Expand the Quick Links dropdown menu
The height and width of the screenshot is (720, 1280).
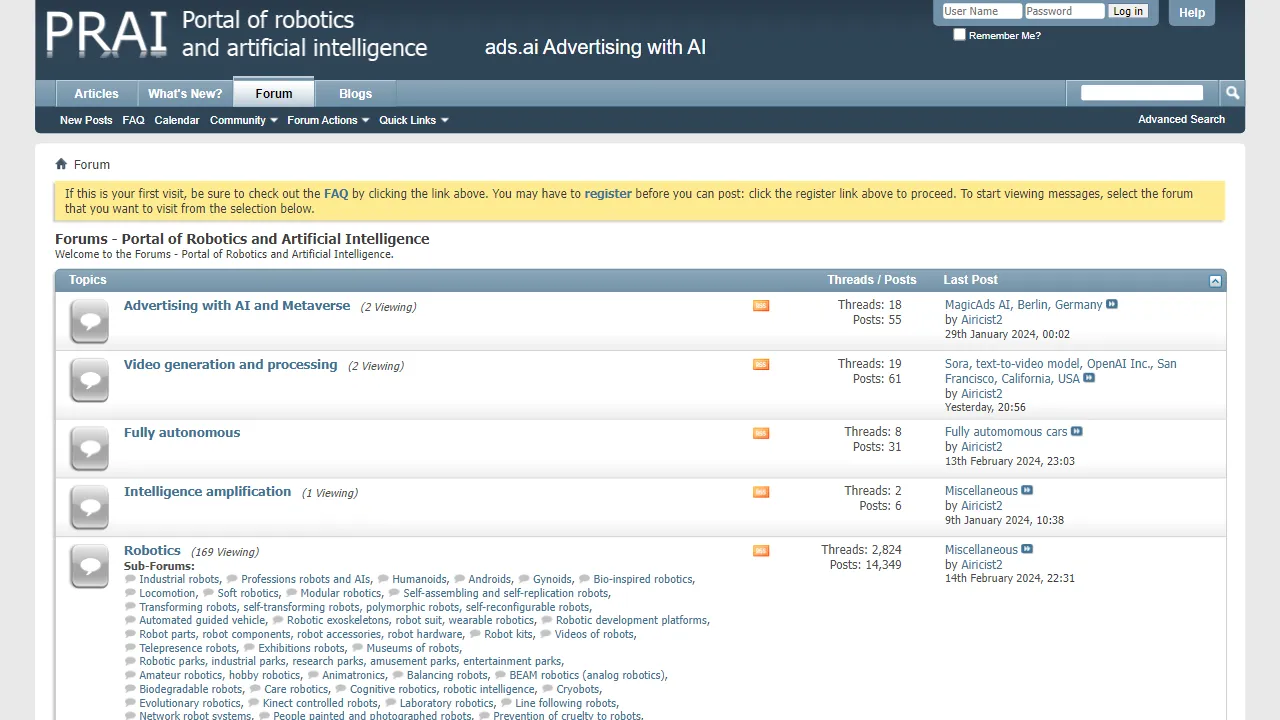click(x=413, y=120)
